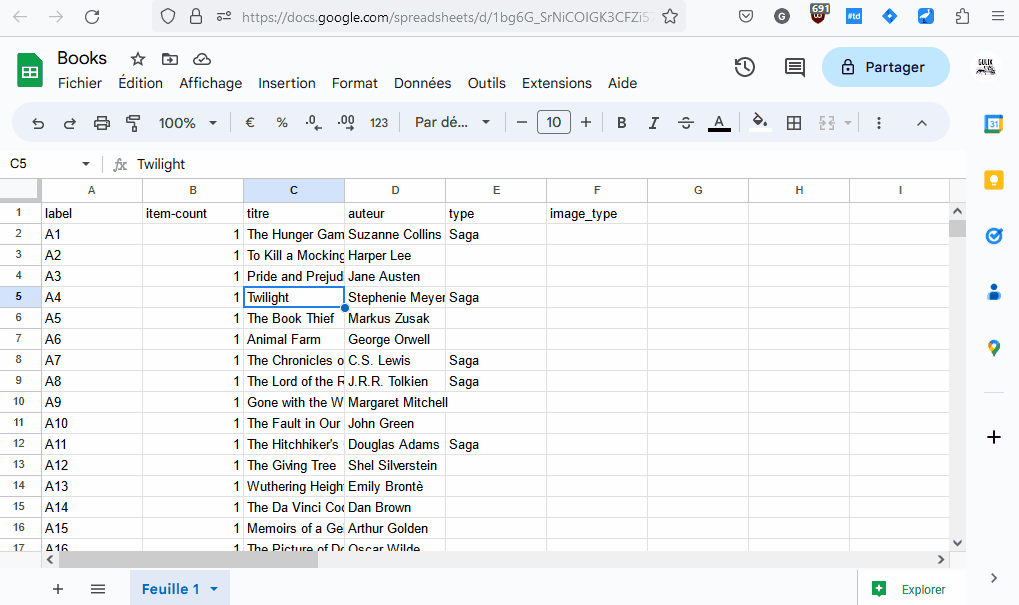Image resolution: width=1019 pixels, height=605 pixels.
Task: Show the all sheets list
Action: pyautogui.click(x=98, y=589)
